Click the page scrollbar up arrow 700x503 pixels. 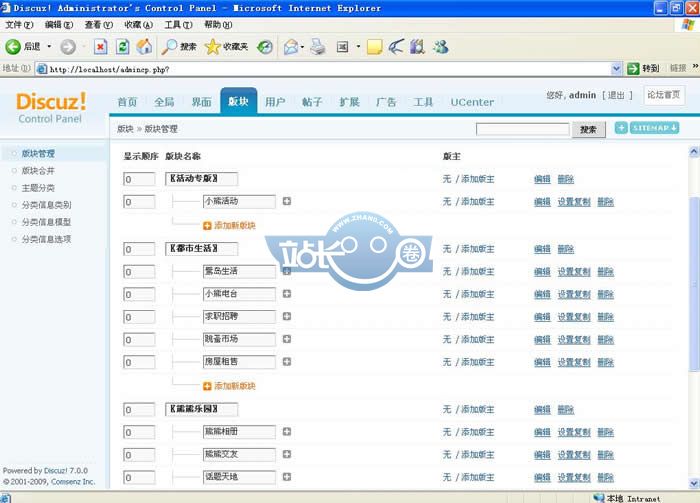pos(694,152)
